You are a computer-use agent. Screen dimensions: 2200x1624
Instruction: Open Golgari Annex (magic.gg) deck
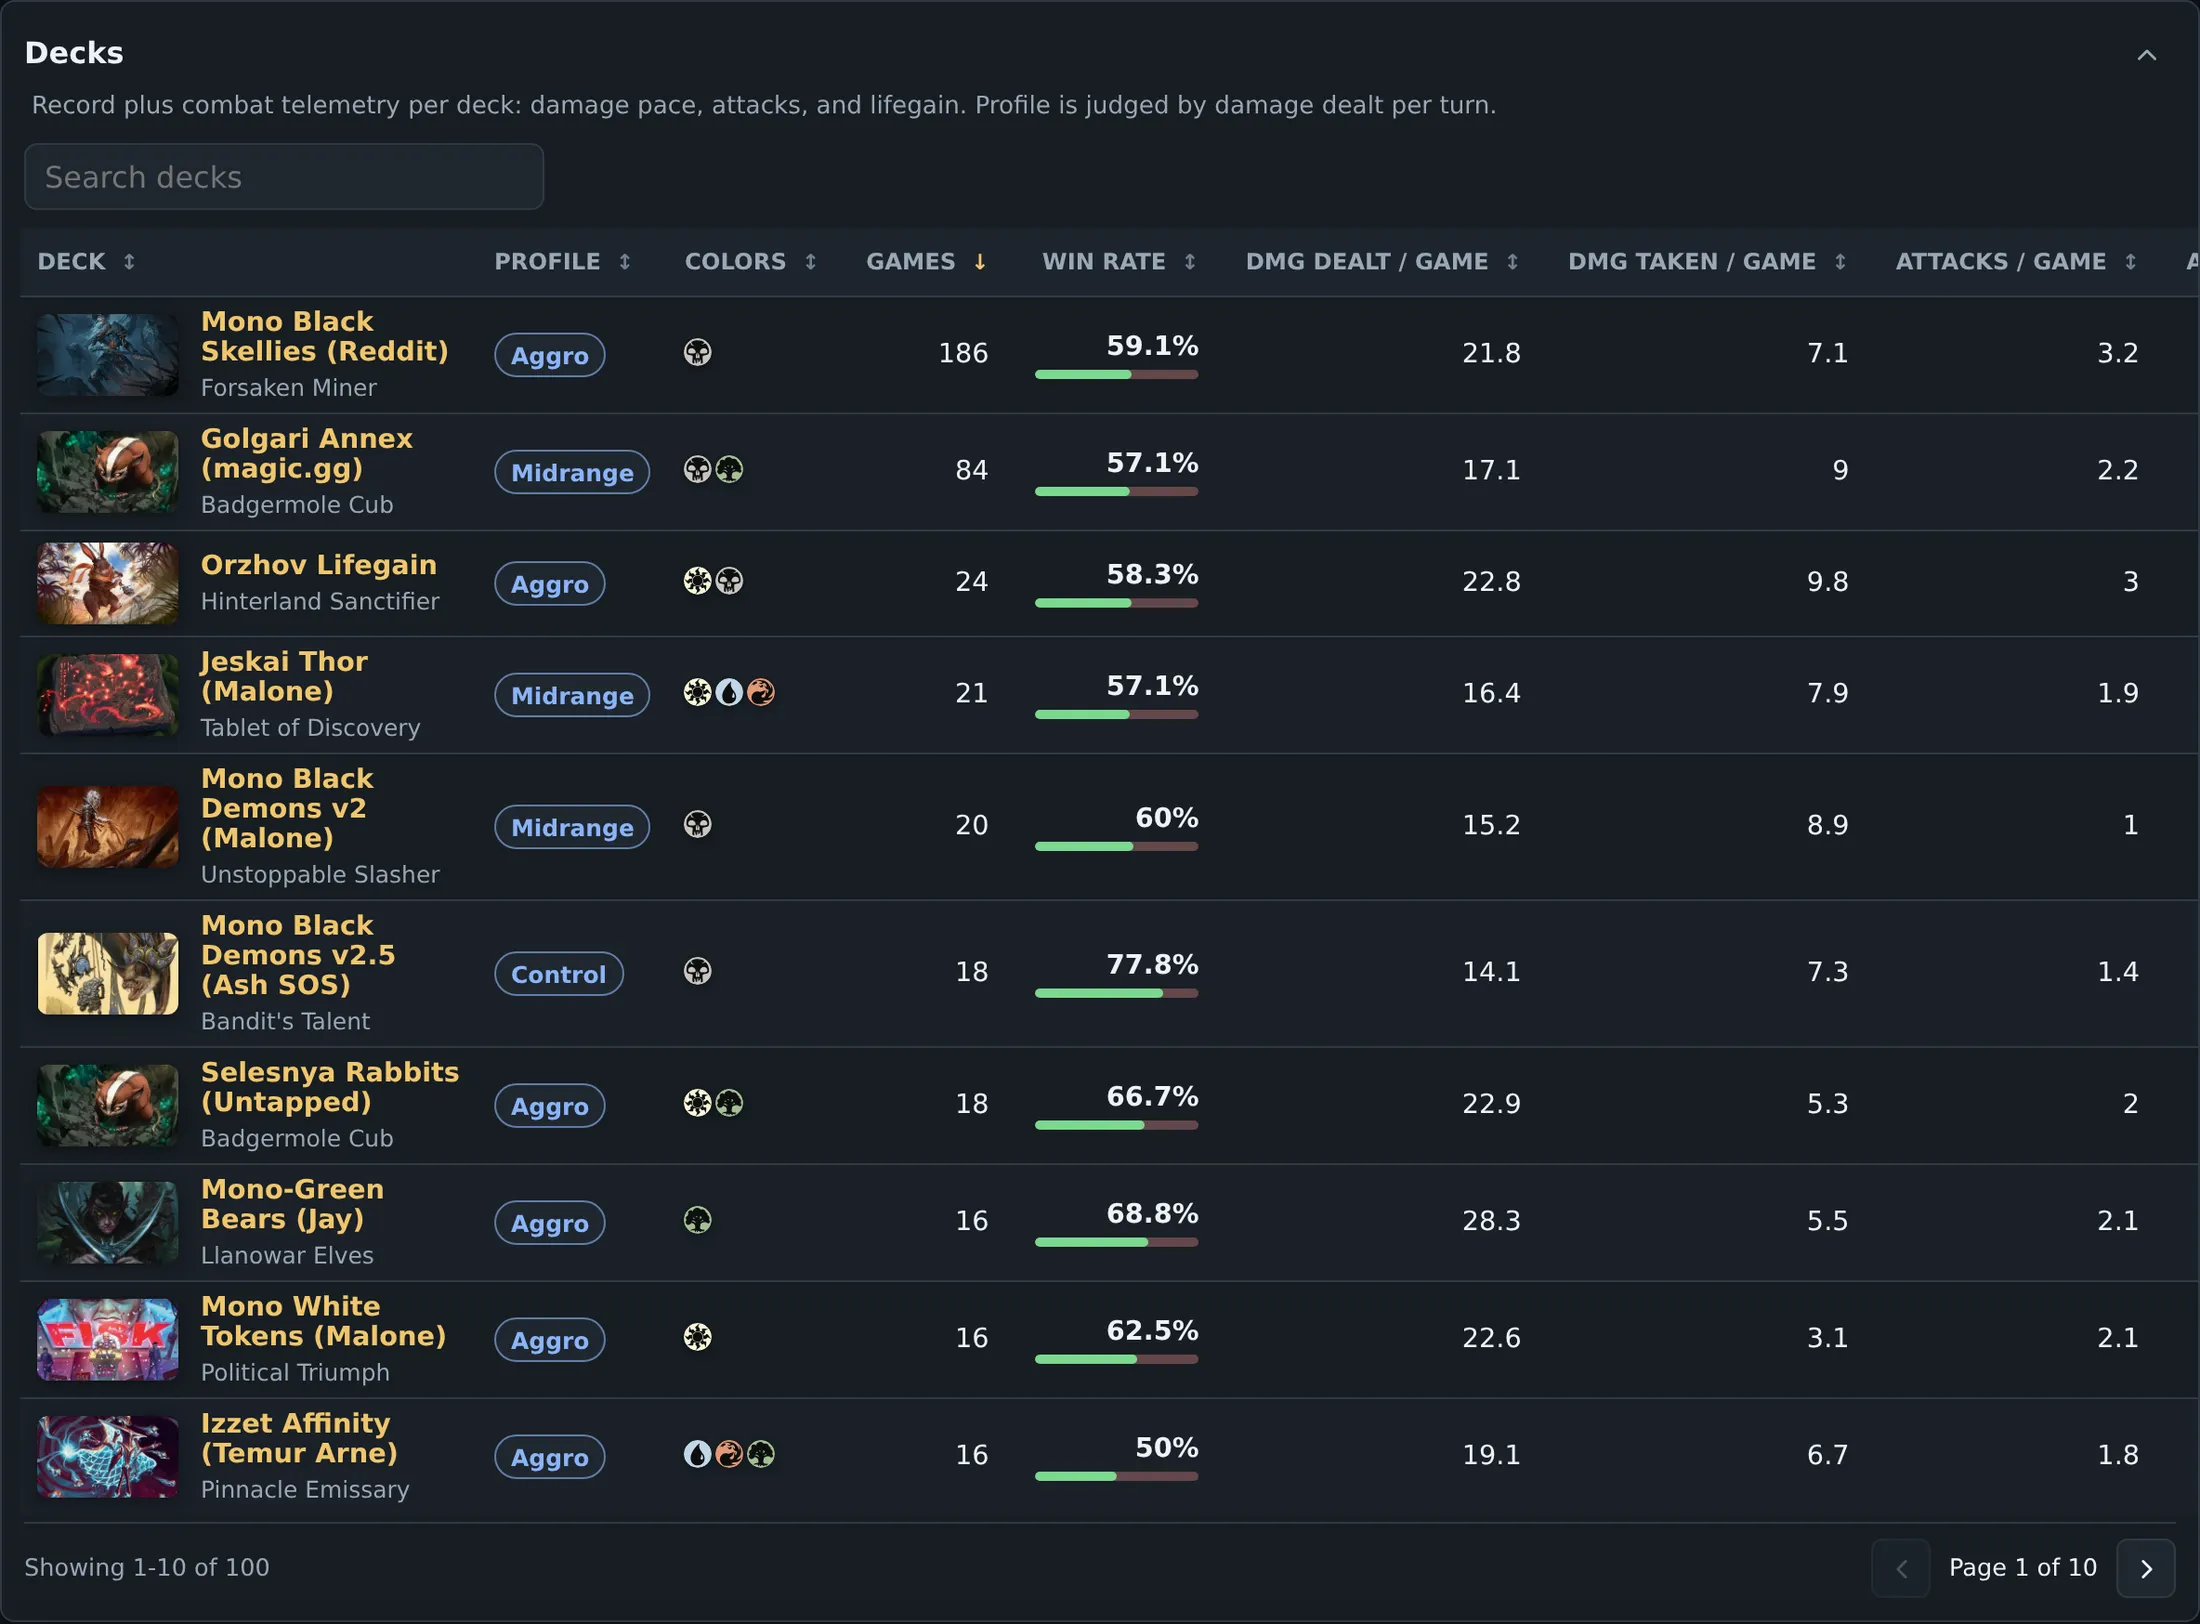click(306, 454)
